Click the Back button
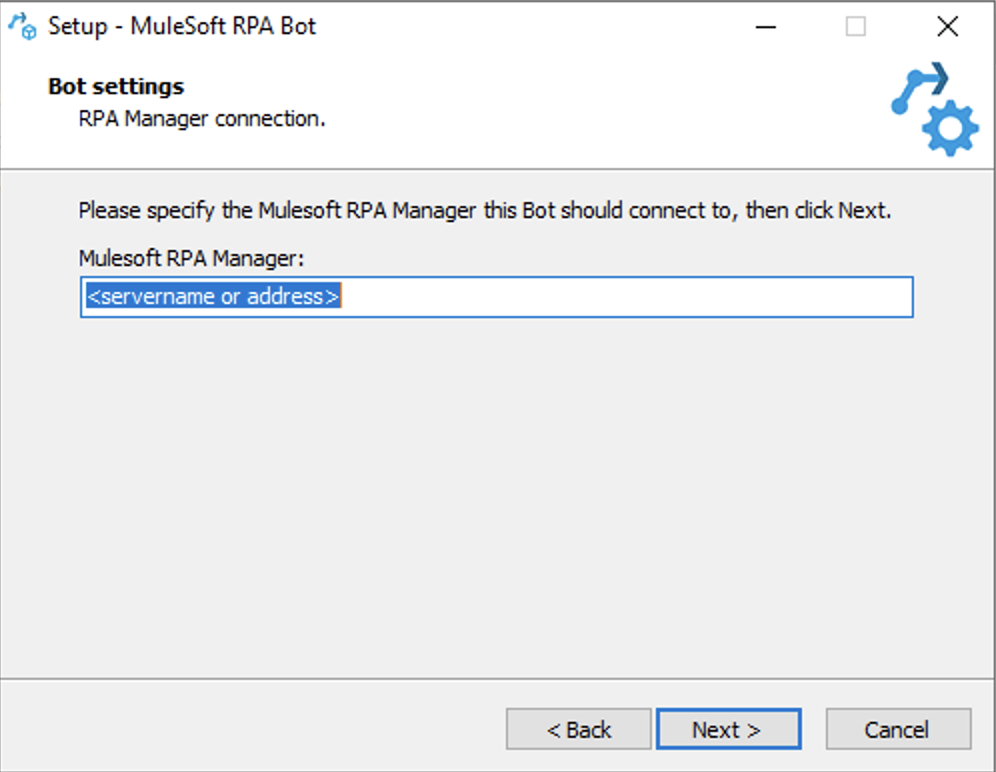 click(578, 729)
